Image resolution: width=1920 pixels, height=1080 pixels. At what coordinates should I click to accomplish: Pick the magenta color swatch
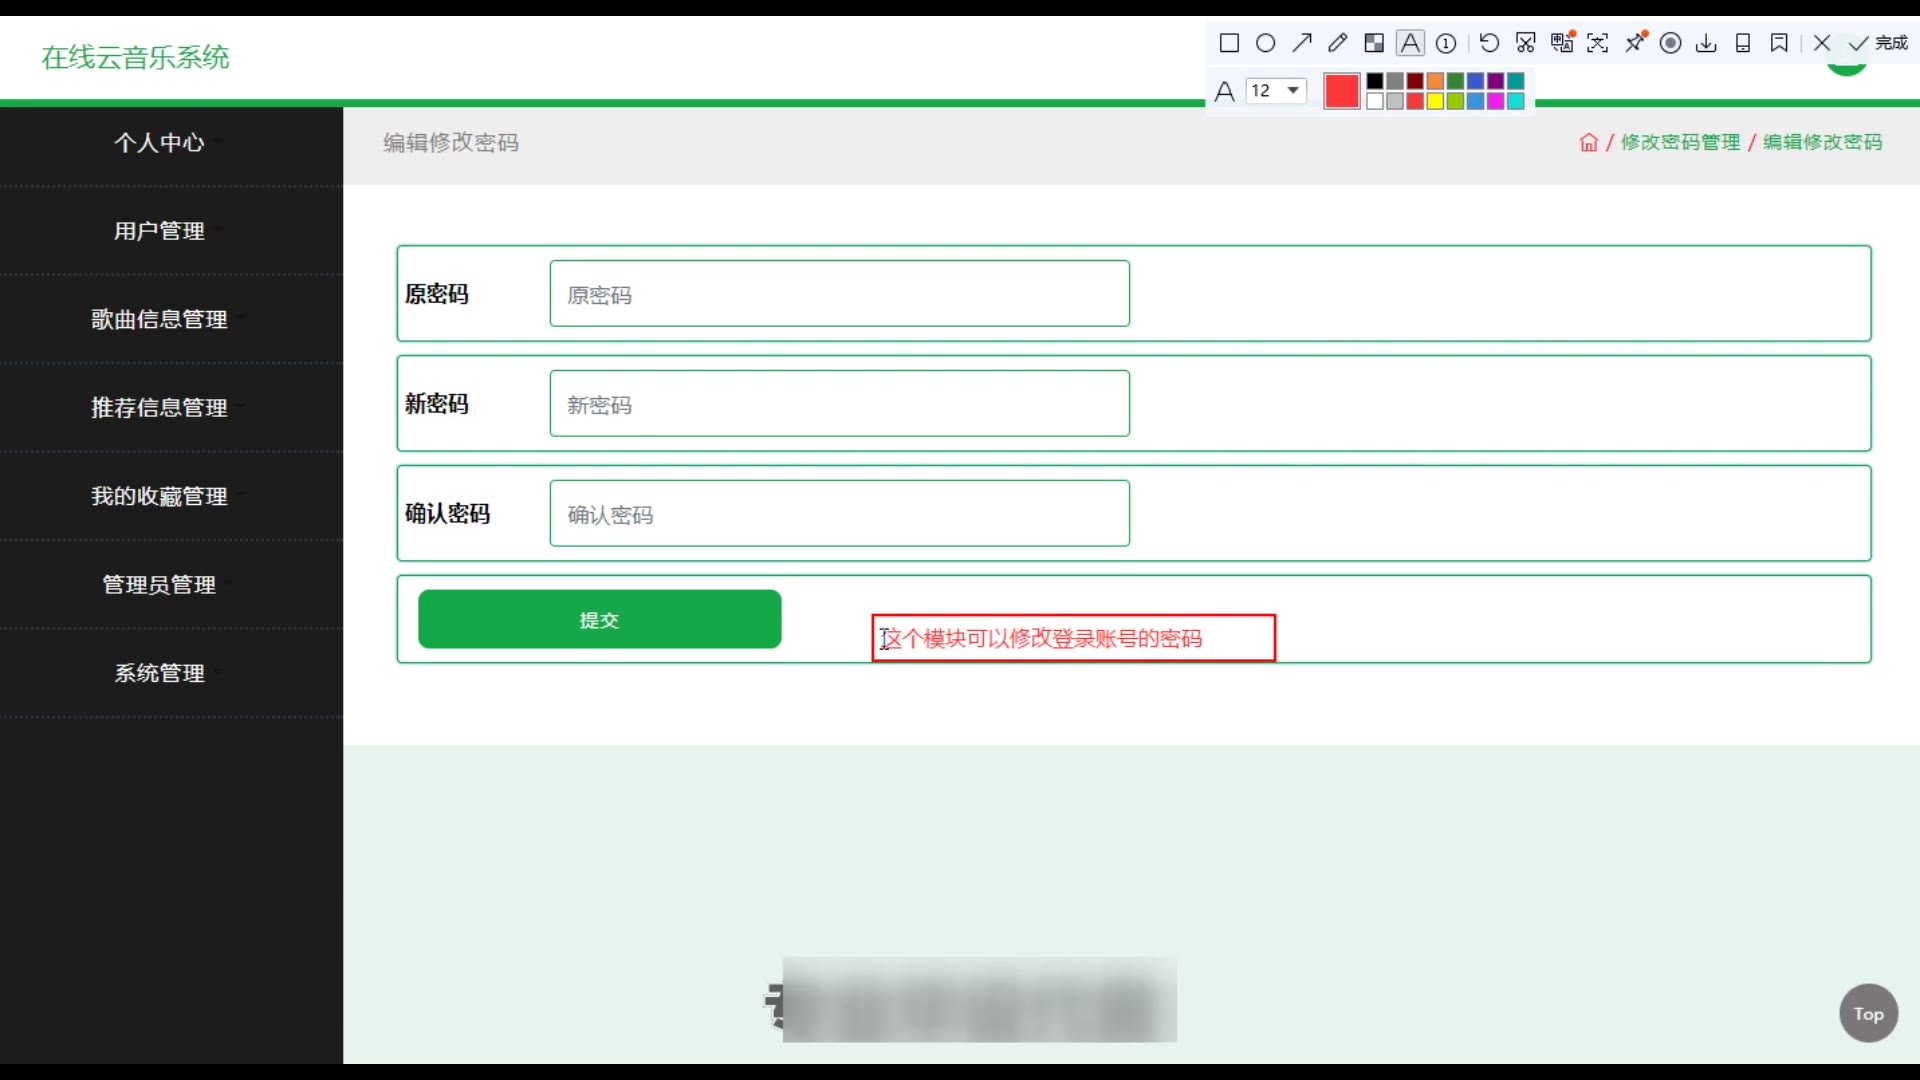point(1495,101)
